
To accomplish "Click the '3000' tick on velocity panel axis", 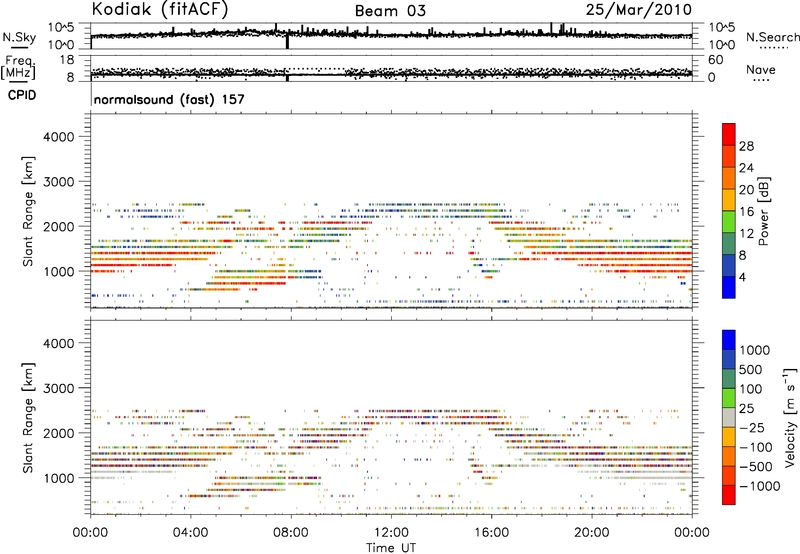I will (58, 388).
